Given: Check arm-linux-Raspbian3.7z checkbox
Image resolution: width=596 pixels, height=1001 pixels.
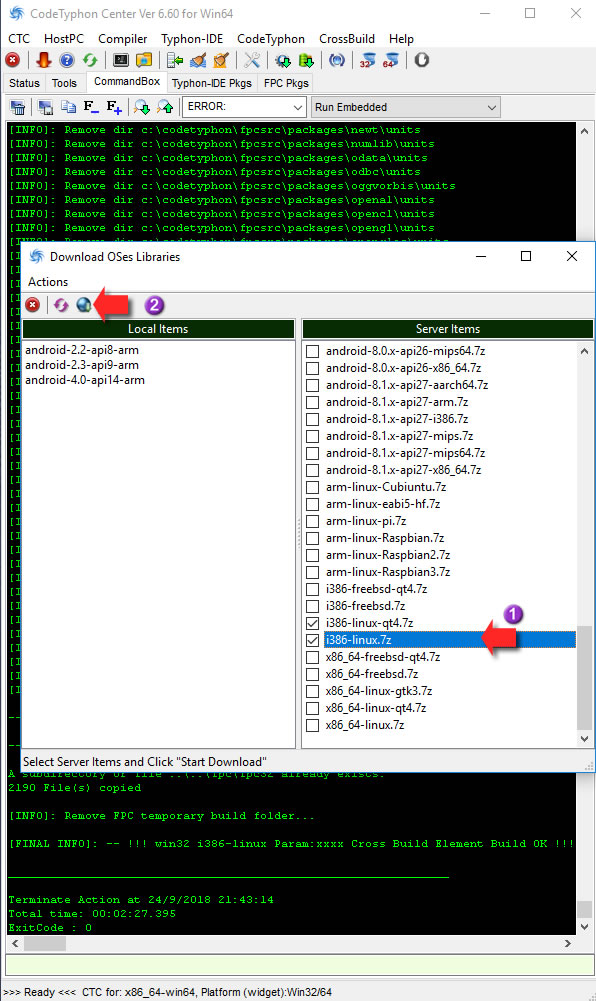Looking at the screenshot, I should 313,572.
